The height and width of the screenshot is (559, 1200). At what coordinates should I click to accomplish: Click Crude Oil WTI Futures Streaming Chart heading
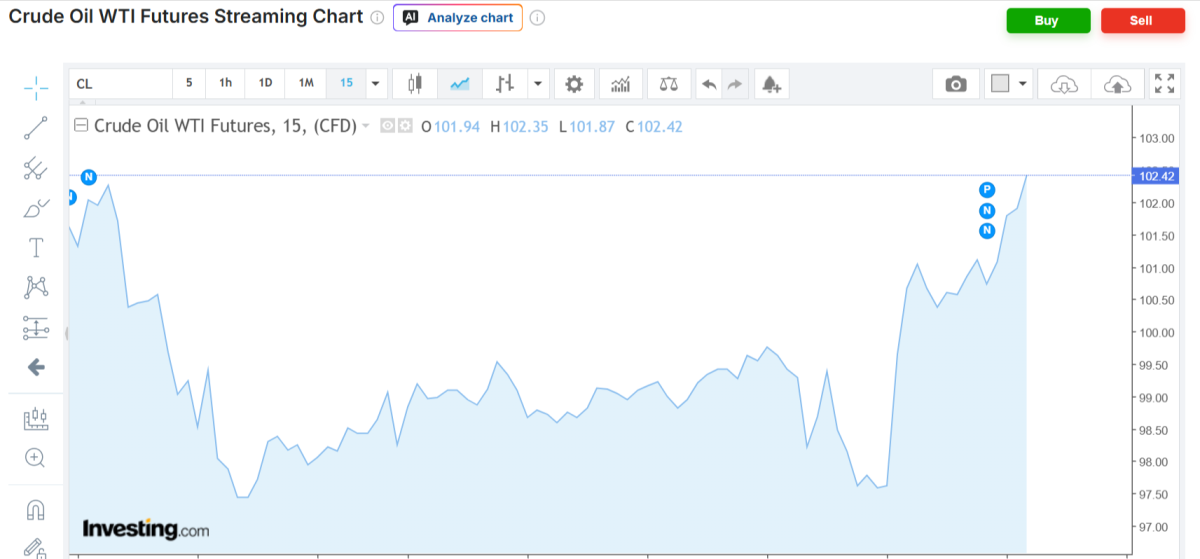(185, 18)
